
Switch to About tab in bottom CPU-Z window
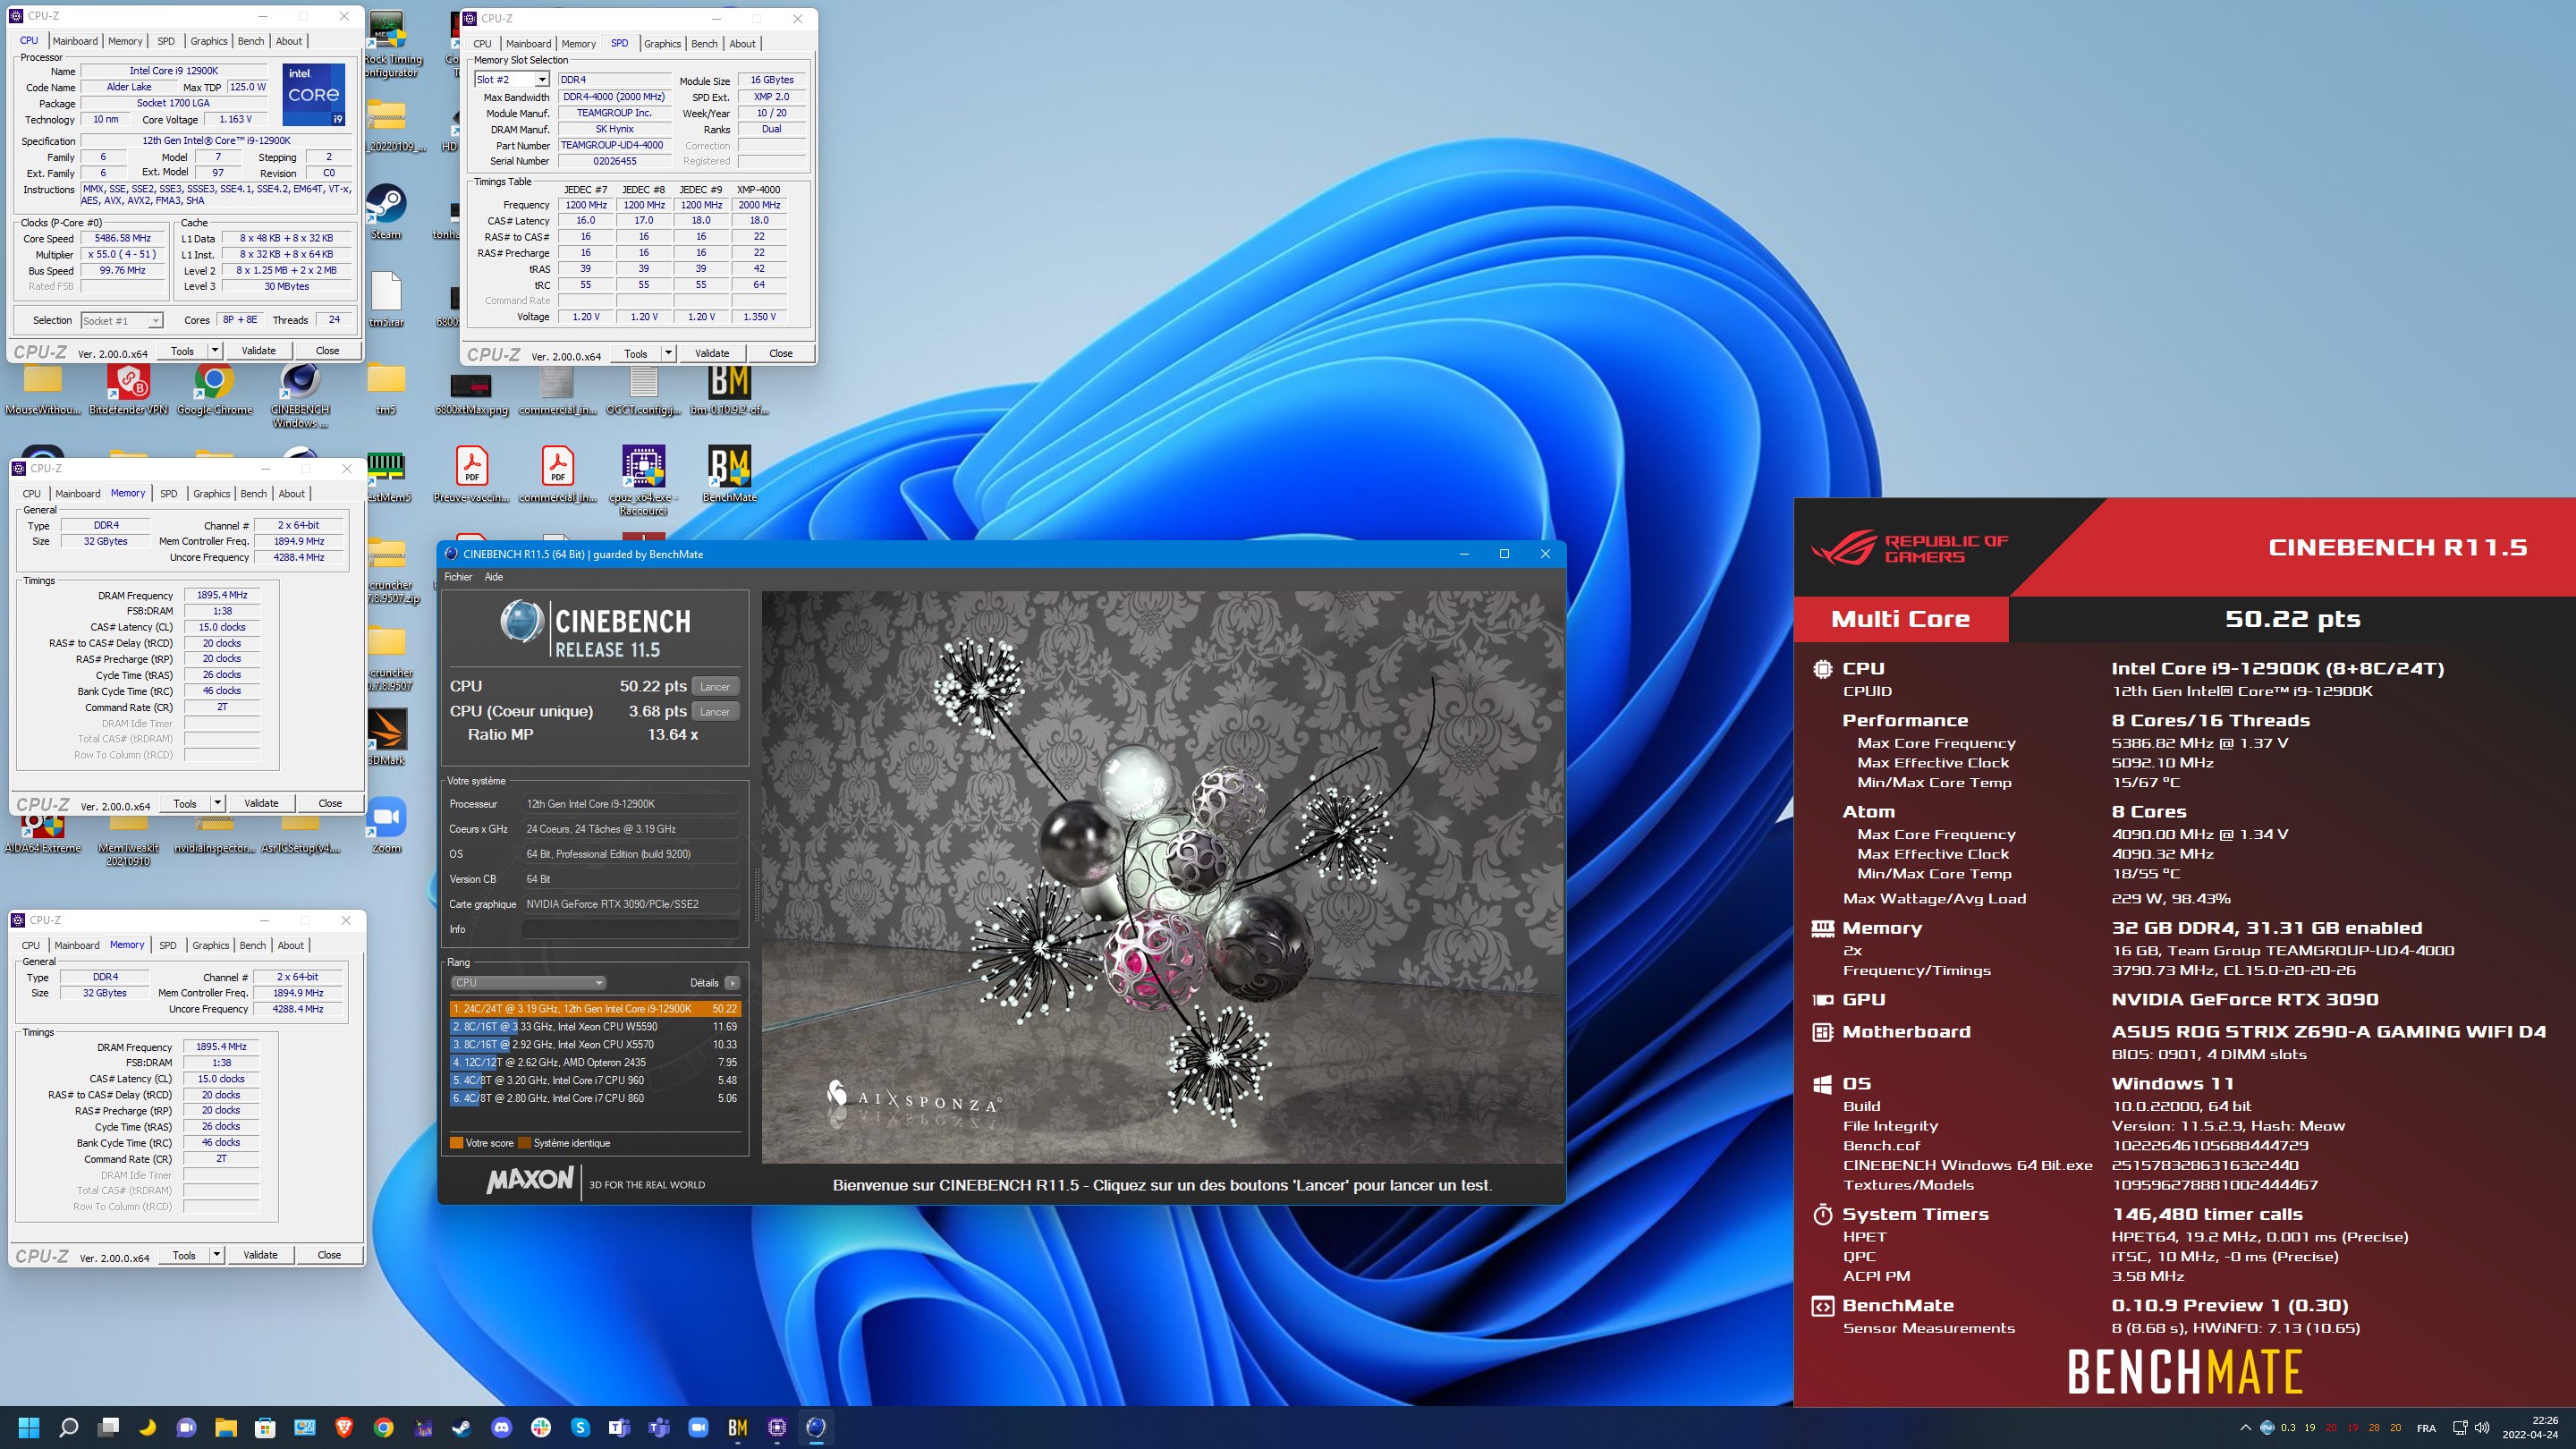coord(291,946)
